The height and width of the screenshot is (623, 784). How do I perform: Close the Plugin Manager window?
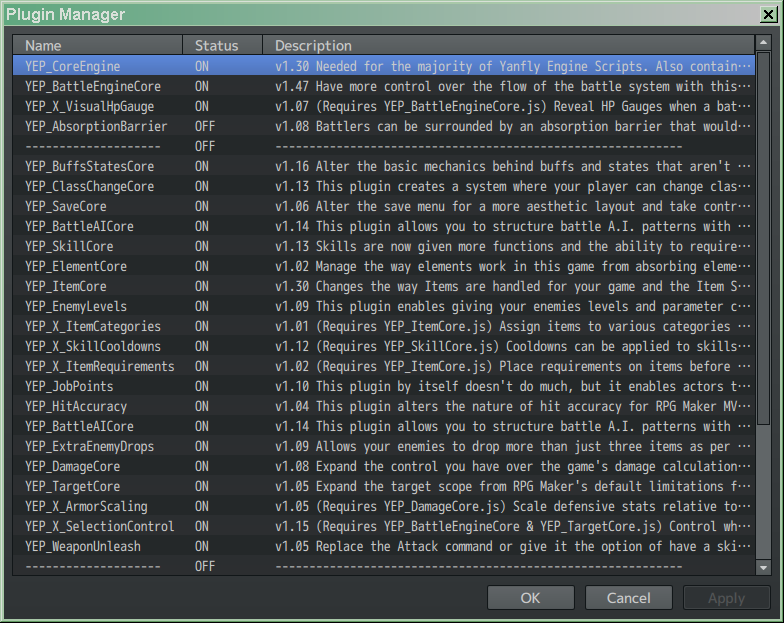click(x=768, y=14)
